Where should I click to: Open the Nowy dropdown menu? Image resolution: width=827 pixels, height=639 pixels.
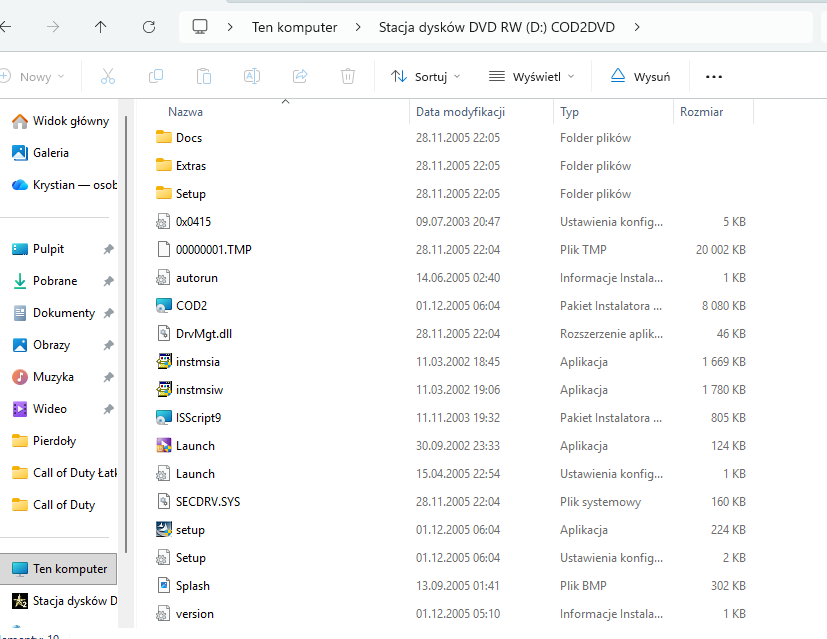tap(32, 76)
